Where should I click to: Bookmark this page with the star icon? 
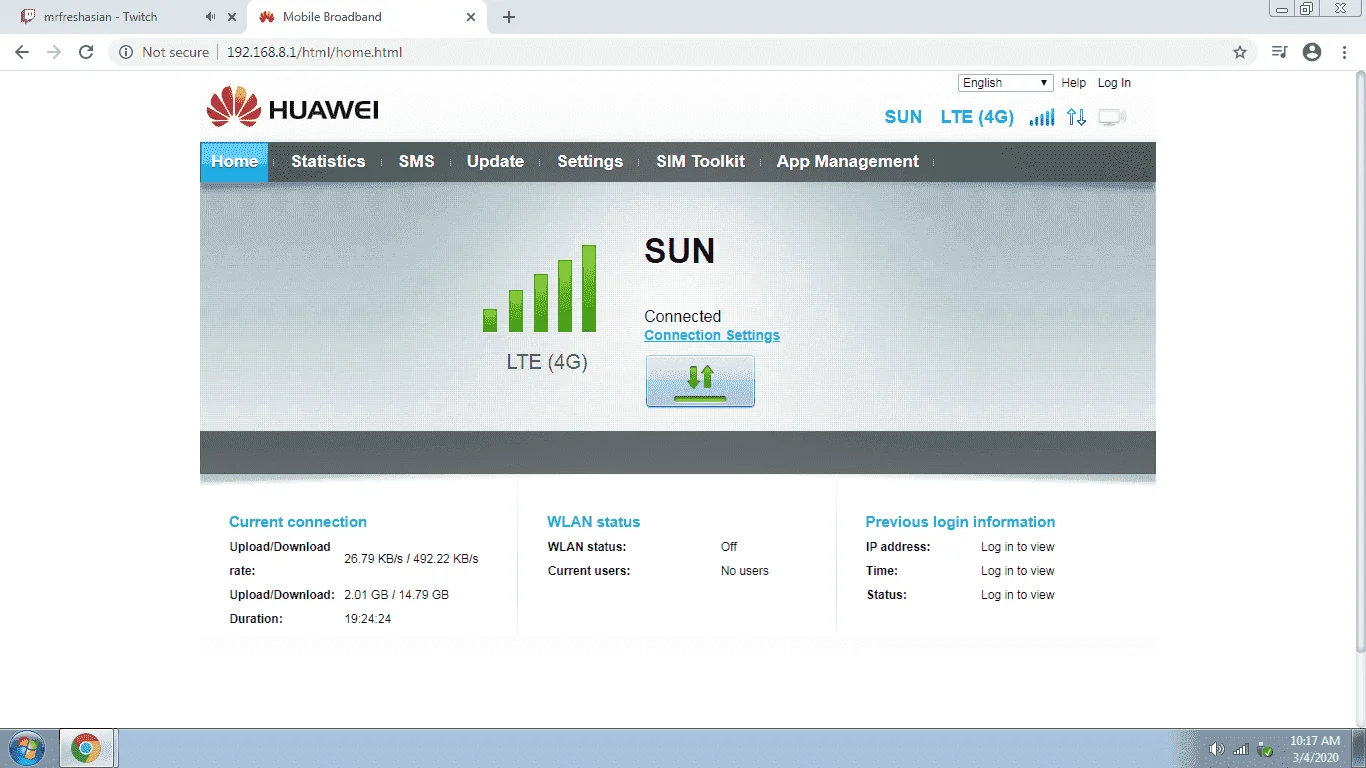pos(1240,52)
